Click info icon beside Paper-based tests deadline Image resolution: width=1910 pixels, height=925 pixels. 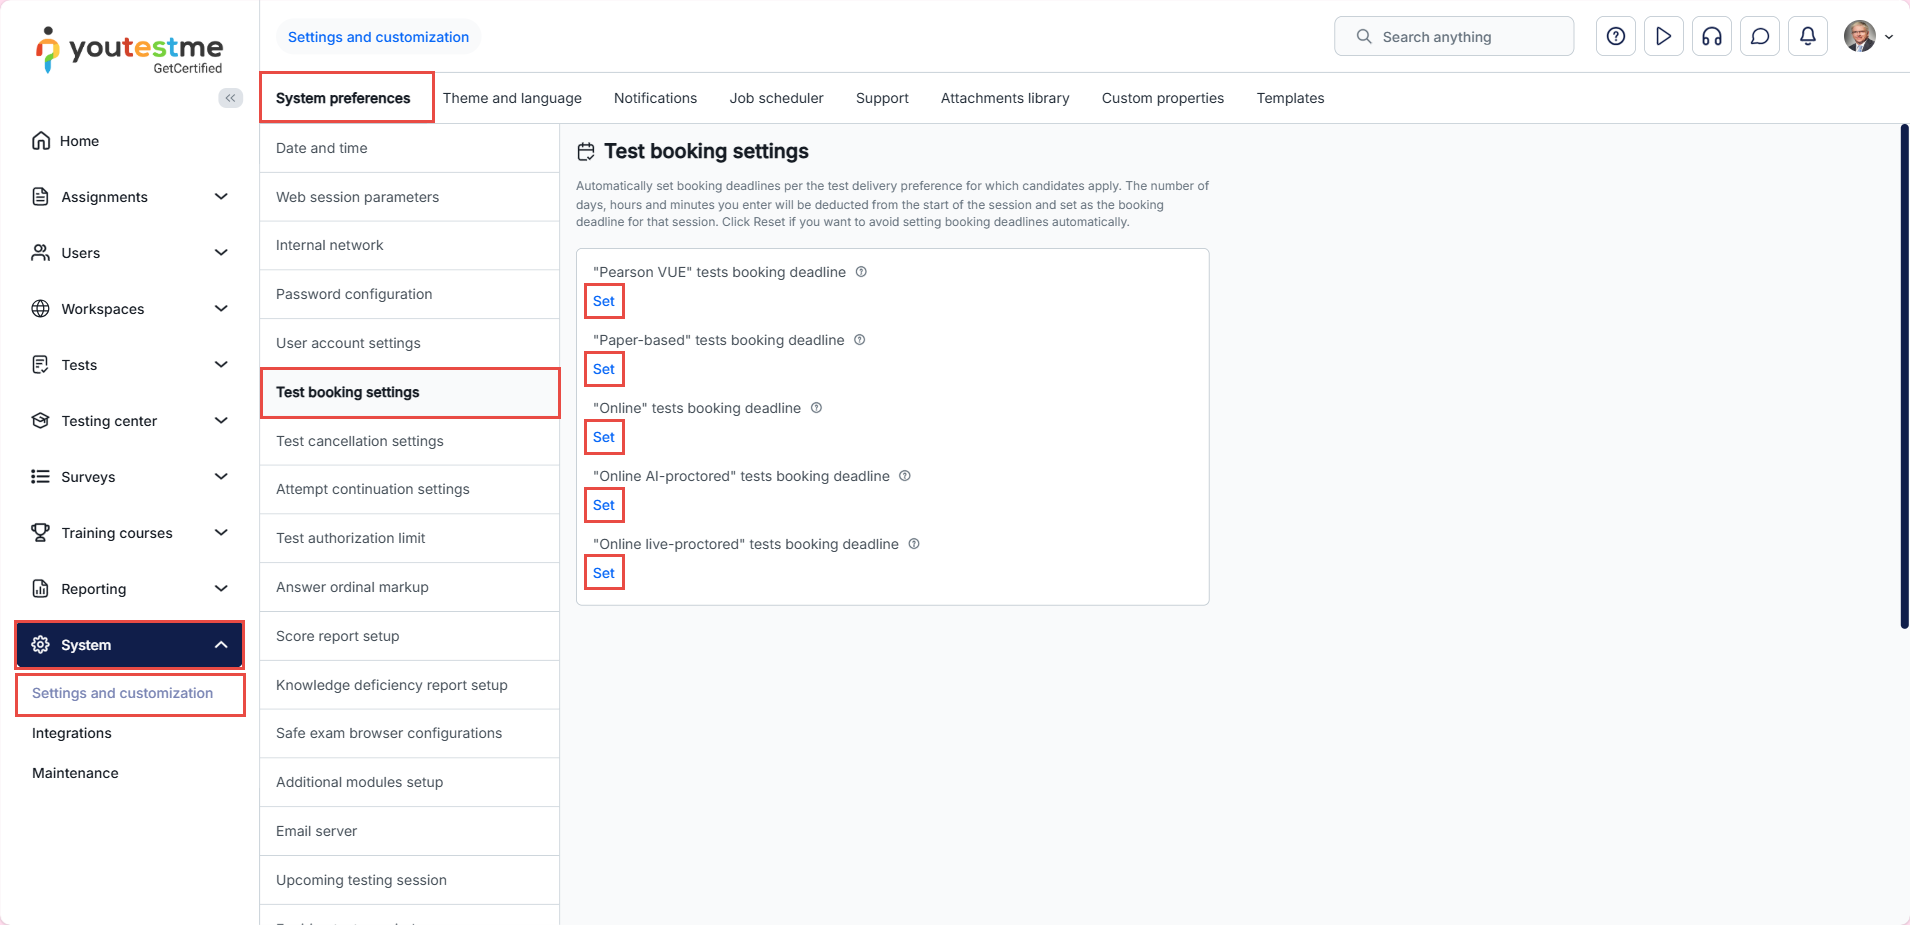pos(859,340)
